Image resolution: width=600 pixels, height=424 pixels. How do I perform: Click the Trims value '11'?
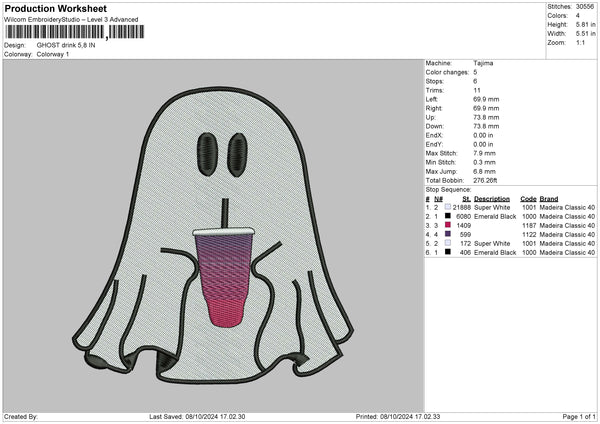point(477,90)
